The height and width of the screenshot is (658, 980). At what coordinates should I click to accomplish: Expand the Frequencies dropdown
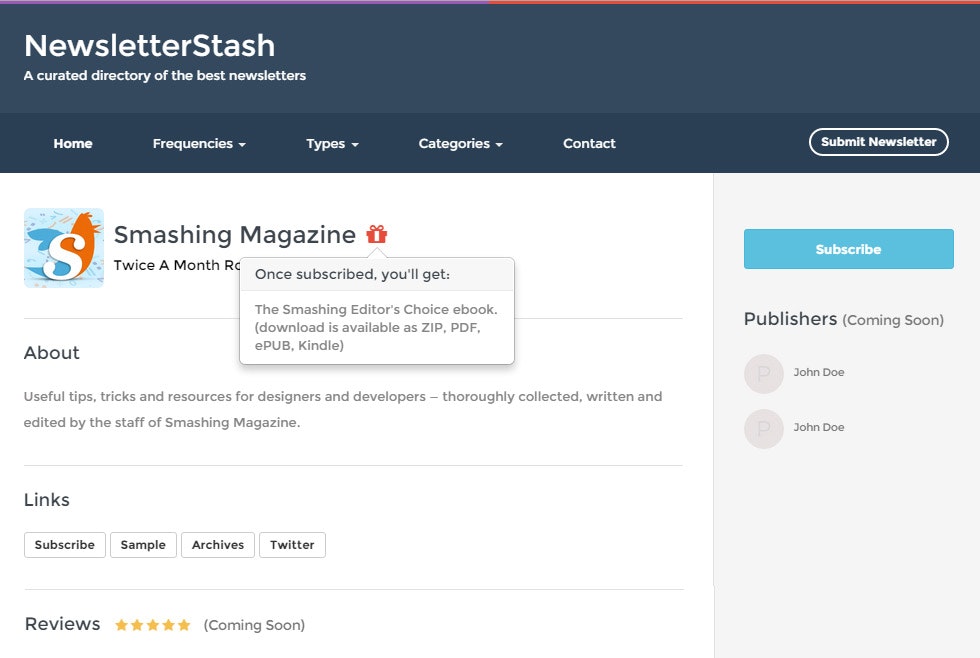[198, 143]
